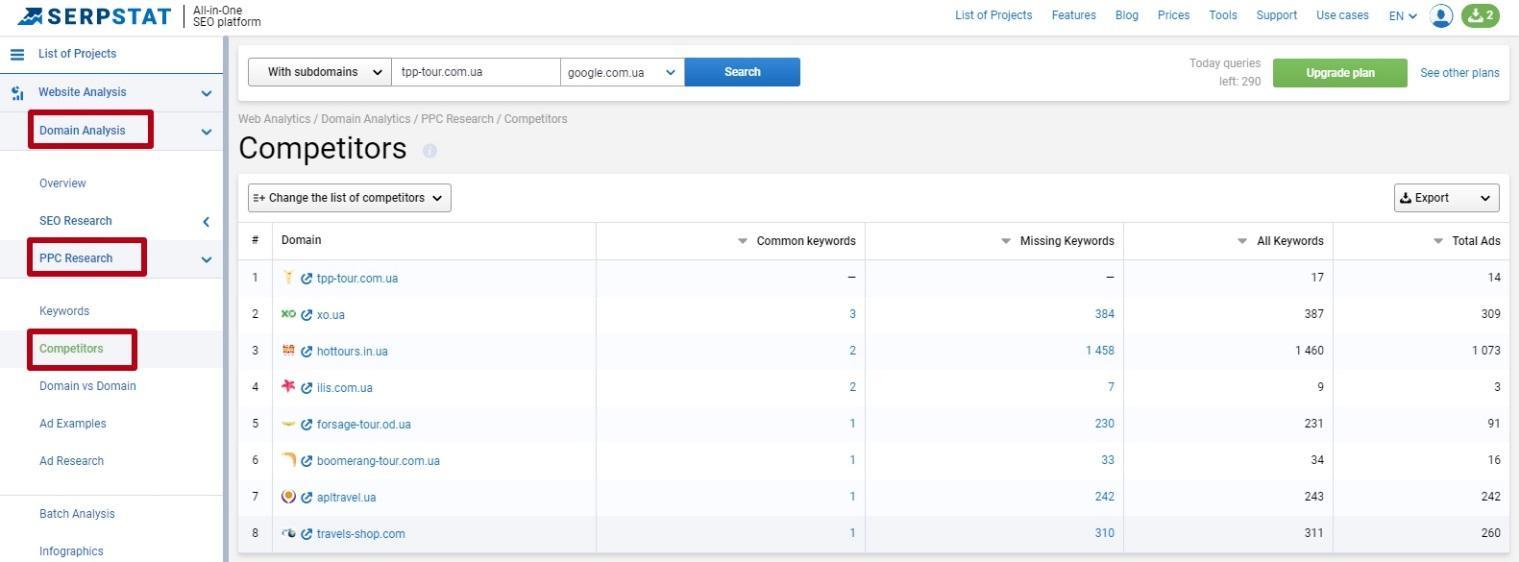Click the blue Search button
Screen dimensions: 1519x562
point(742,72)
